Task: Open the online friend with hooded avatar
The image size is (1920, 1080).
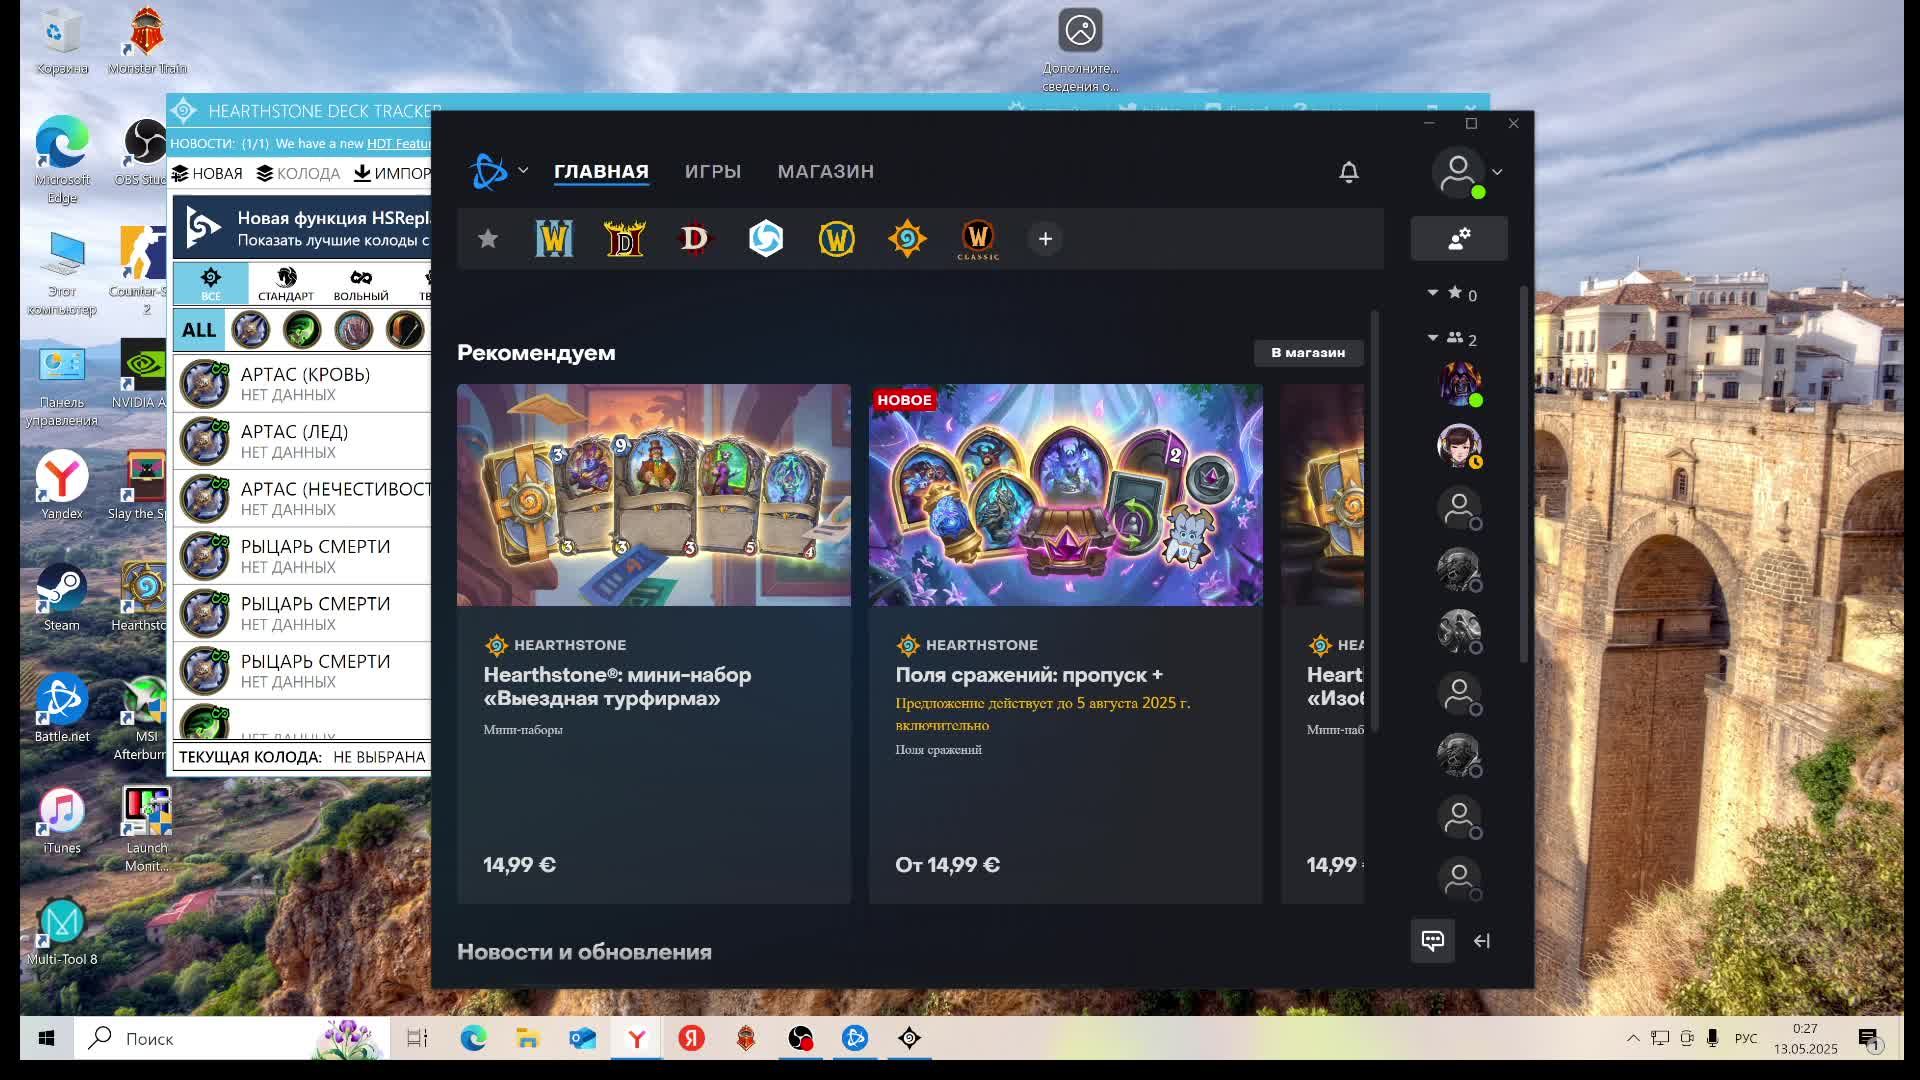Action: (x=1459, y=384)
